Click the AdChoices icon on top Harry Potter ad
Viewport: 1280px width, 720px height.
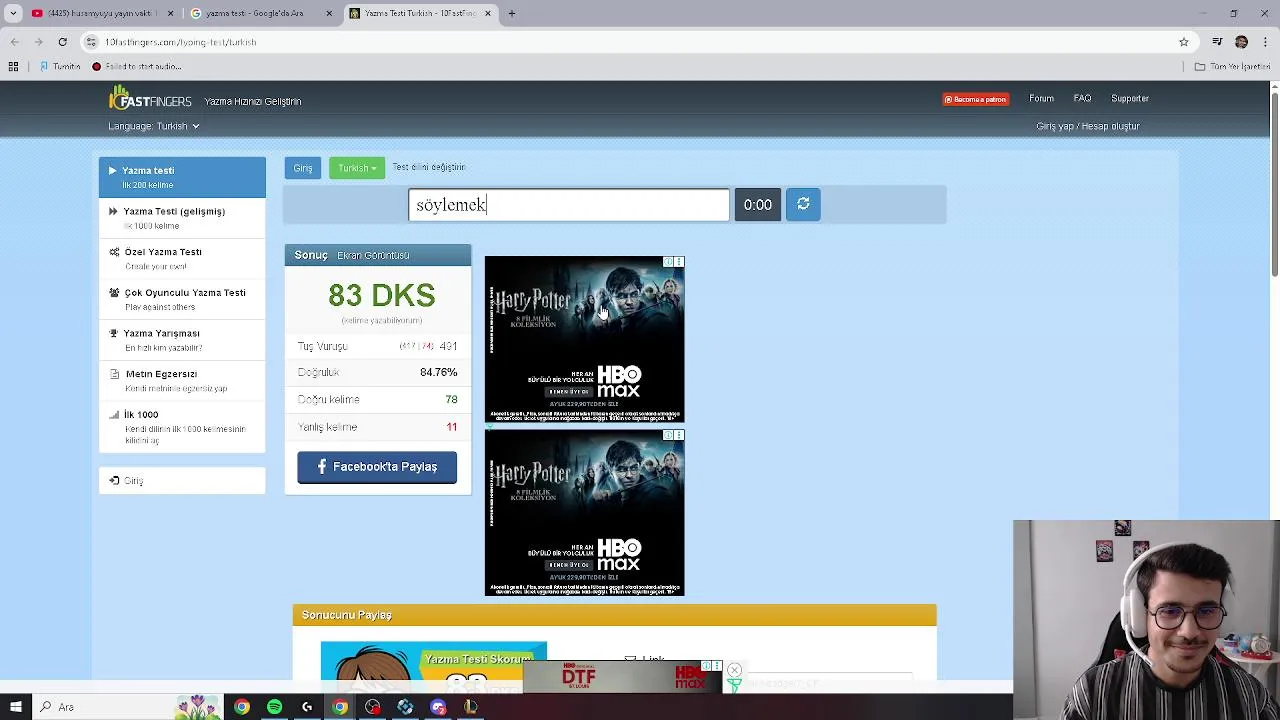point(668,262)
